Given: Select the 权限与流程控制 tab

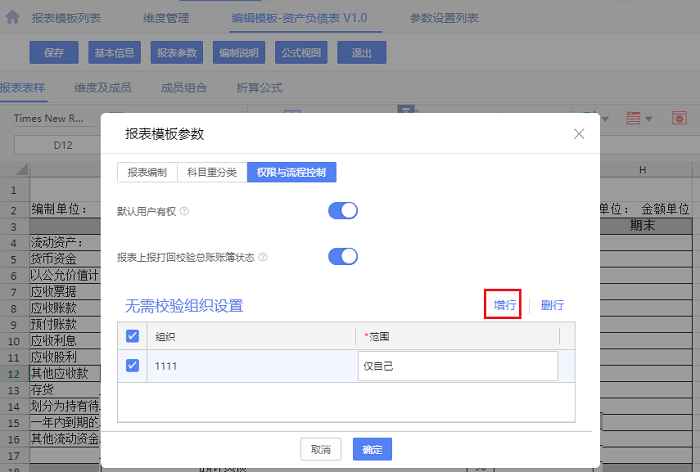Looking at the screenshot, I should coord(291,172).
